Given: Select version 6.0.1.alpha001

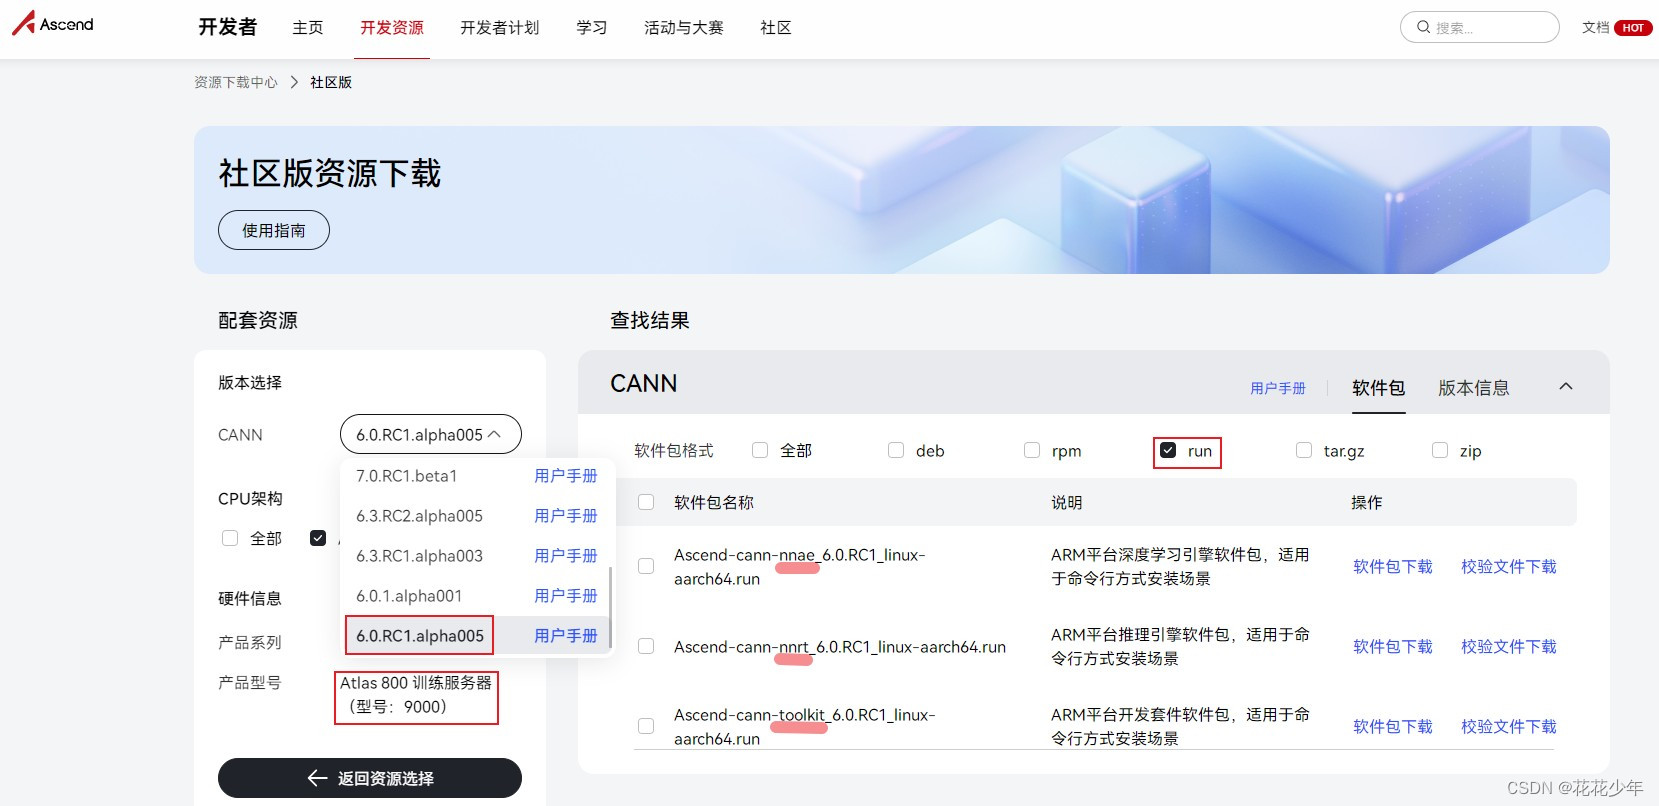Looking at the screenshot, I should pos(409,596).
